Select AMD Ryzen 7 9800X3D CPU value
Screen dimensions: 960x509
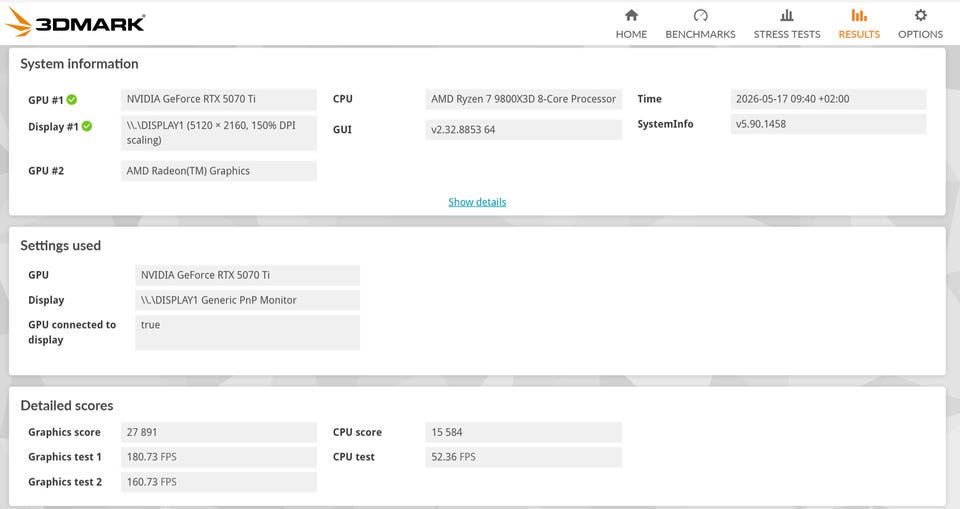(523, 99)
